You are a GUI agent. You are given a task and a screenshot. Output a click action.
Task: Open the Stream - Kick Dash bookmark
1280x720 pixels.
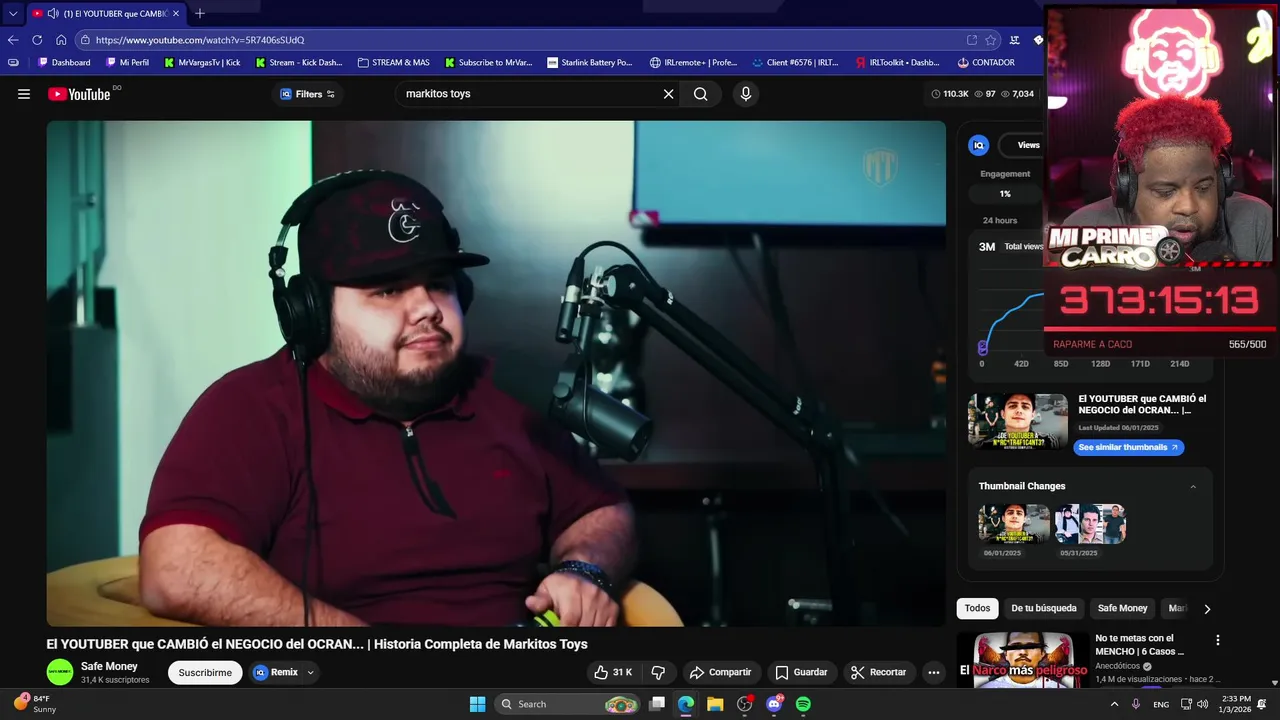[299, 62]
